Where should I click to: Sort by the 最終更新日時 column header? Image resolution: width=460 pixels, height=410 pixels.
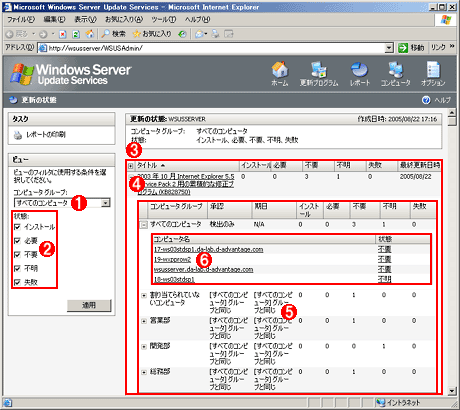(419, 165)
